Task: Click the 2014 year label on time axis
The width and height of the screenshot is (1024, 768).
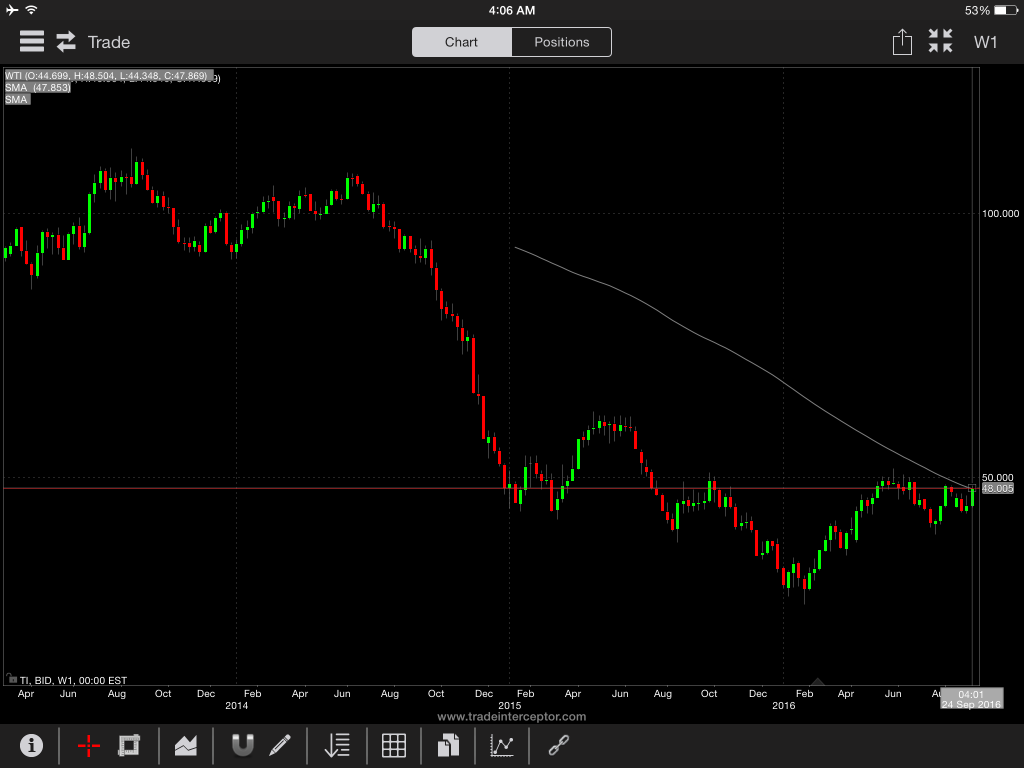Action: click(236, 705)
